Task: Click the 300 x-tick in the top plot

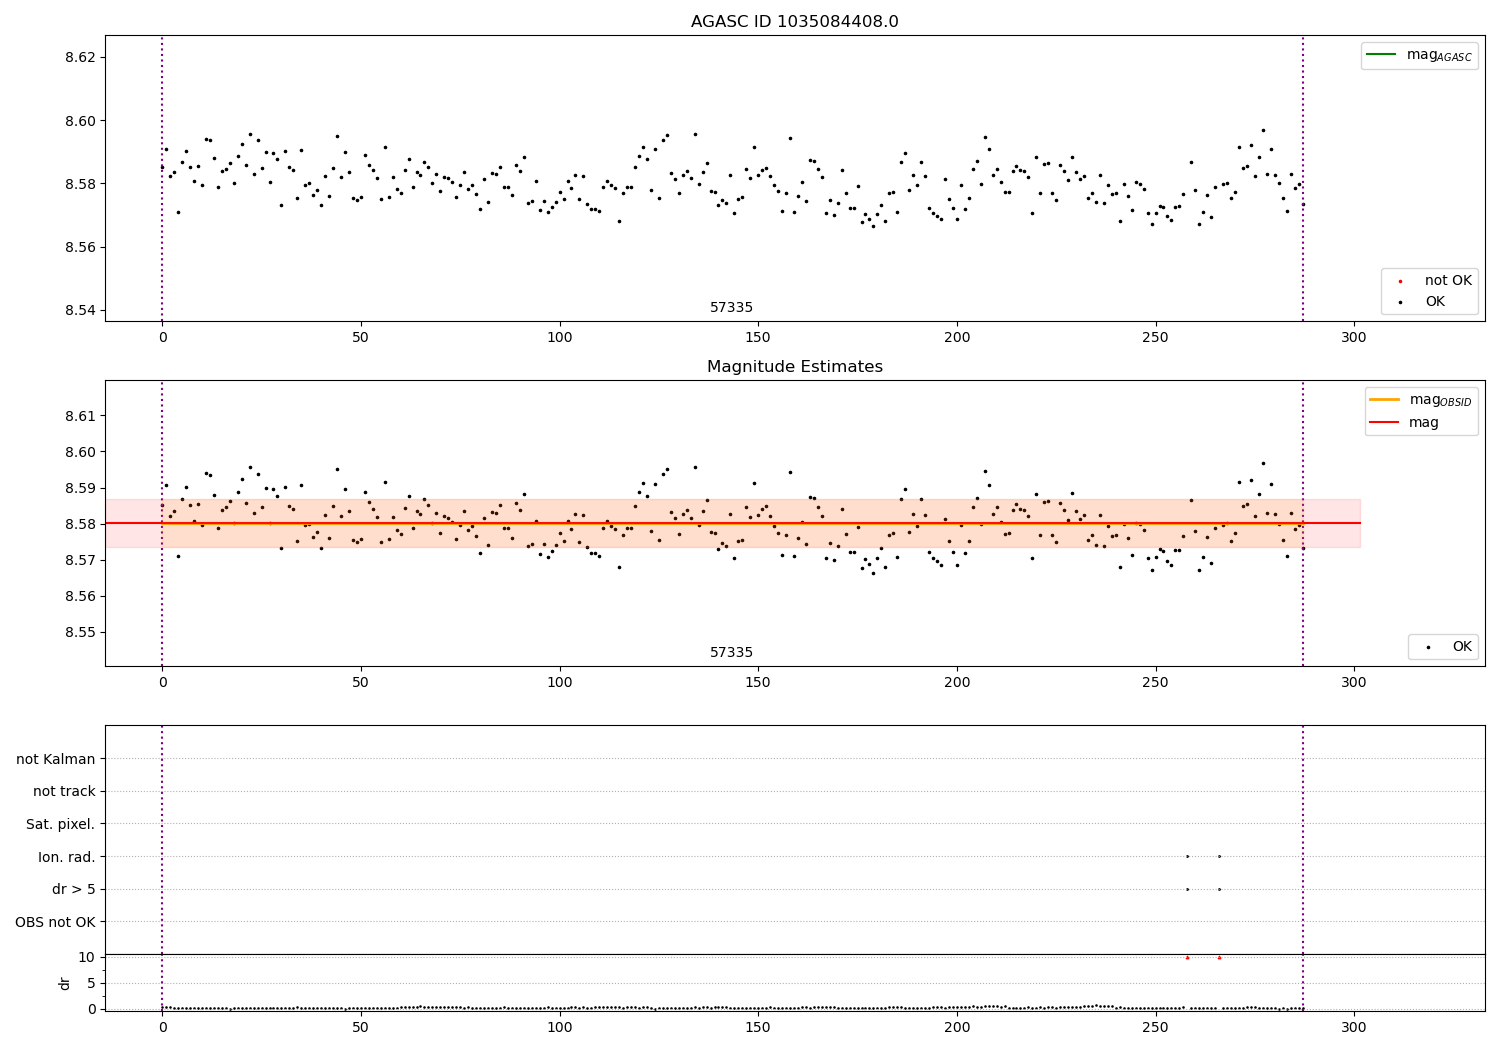Action: (x=1354, y=339)
